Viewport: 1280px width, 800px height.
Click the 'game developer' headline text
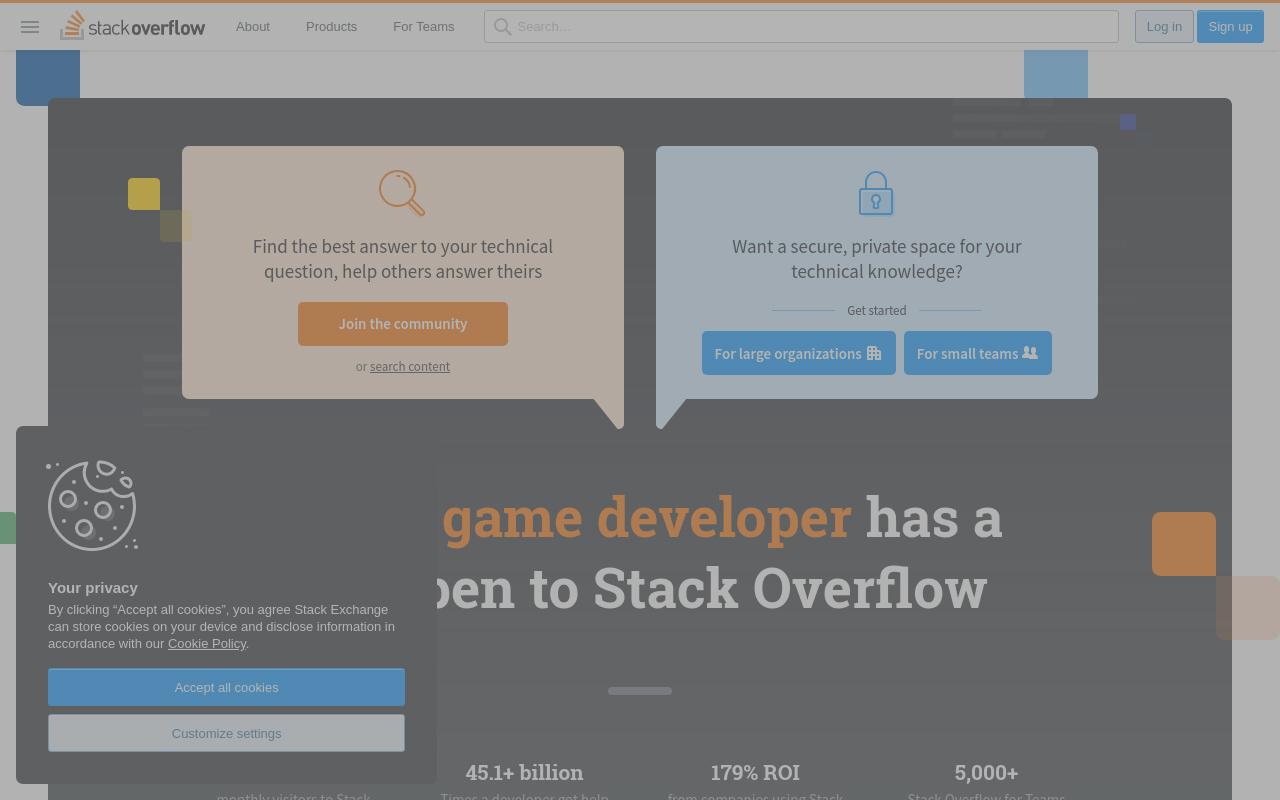[647, 518]
